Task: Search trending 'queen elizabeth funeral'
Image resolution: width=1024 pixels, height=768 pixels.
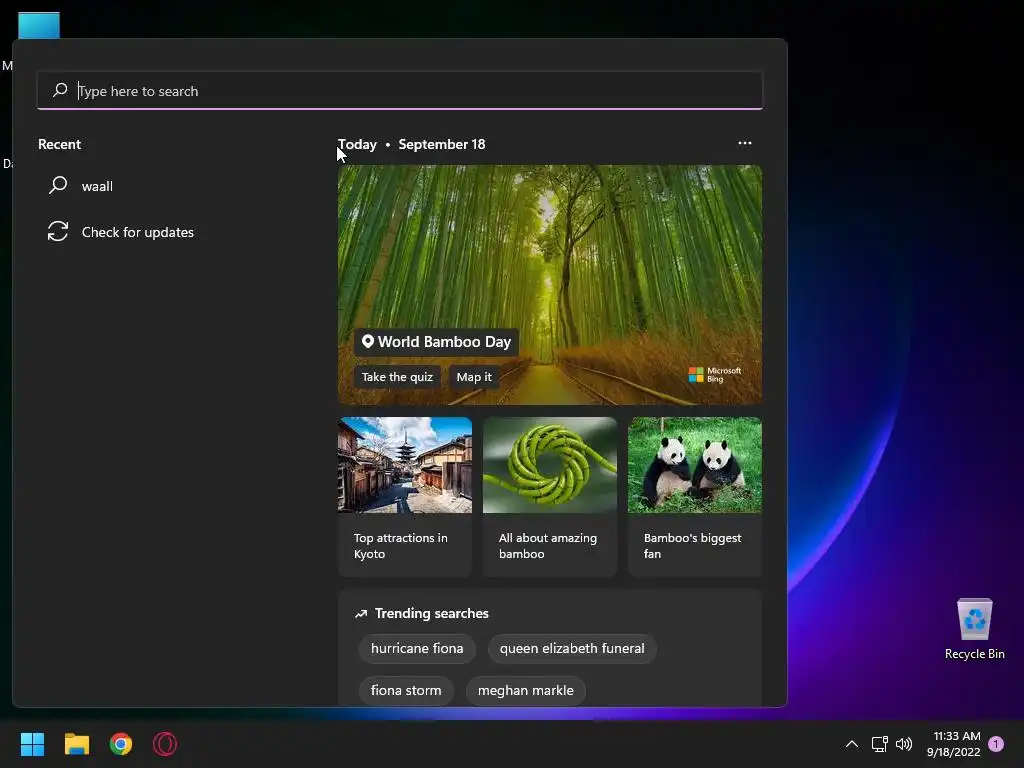Action: click(572, 648)
